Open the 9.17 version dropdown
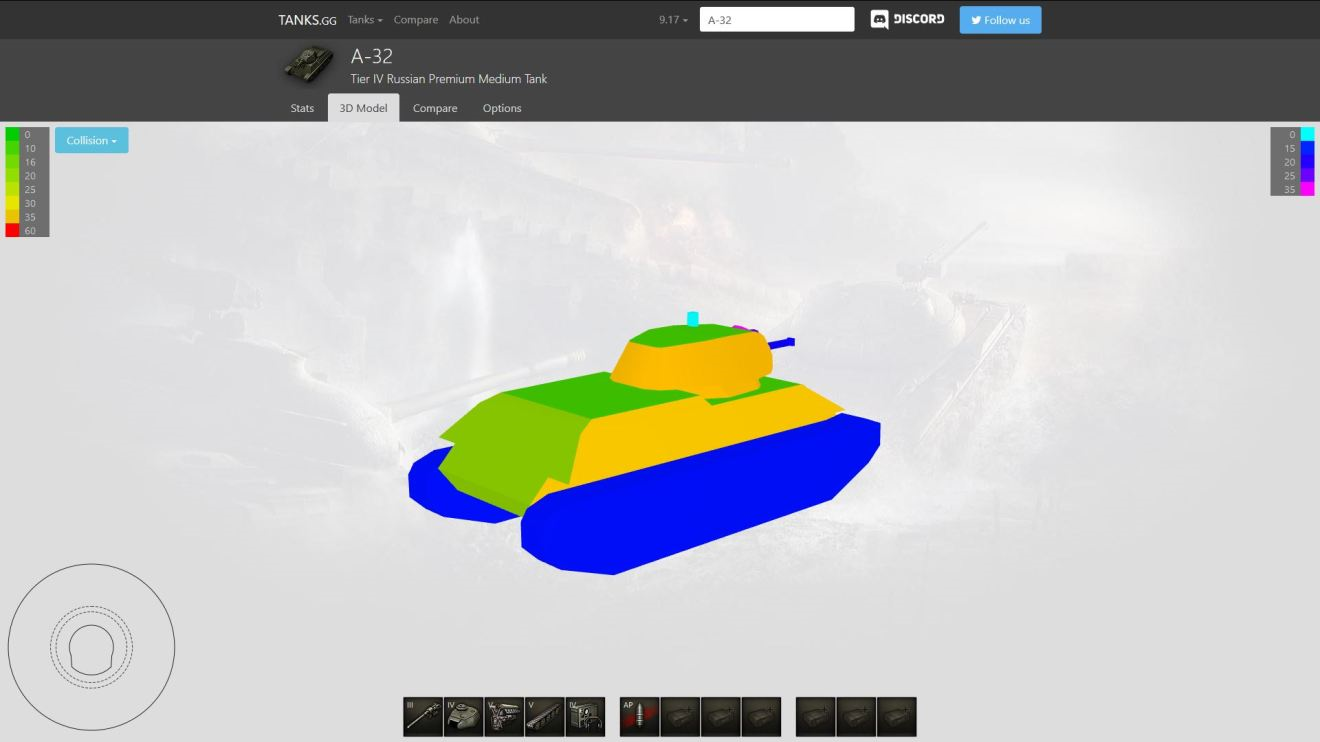1320x742 pixels. click(673, 20)
